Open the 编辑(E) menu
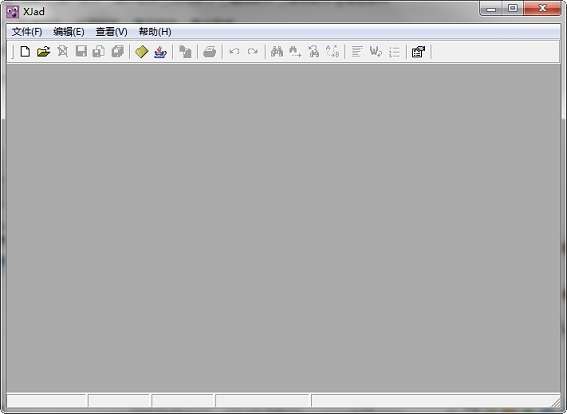 tap(69, 32)
